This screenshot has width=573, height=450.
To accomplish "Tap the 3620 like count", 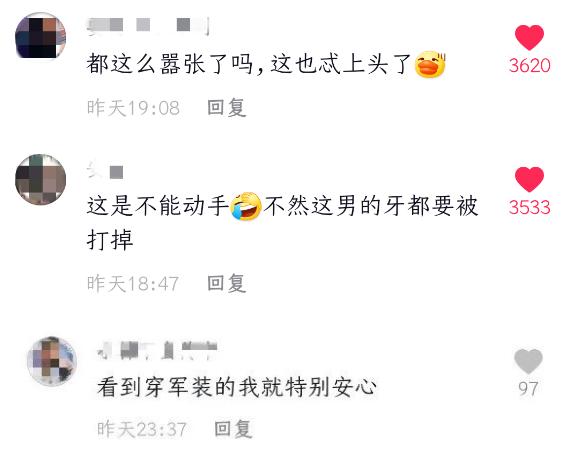I will (530, 65).
